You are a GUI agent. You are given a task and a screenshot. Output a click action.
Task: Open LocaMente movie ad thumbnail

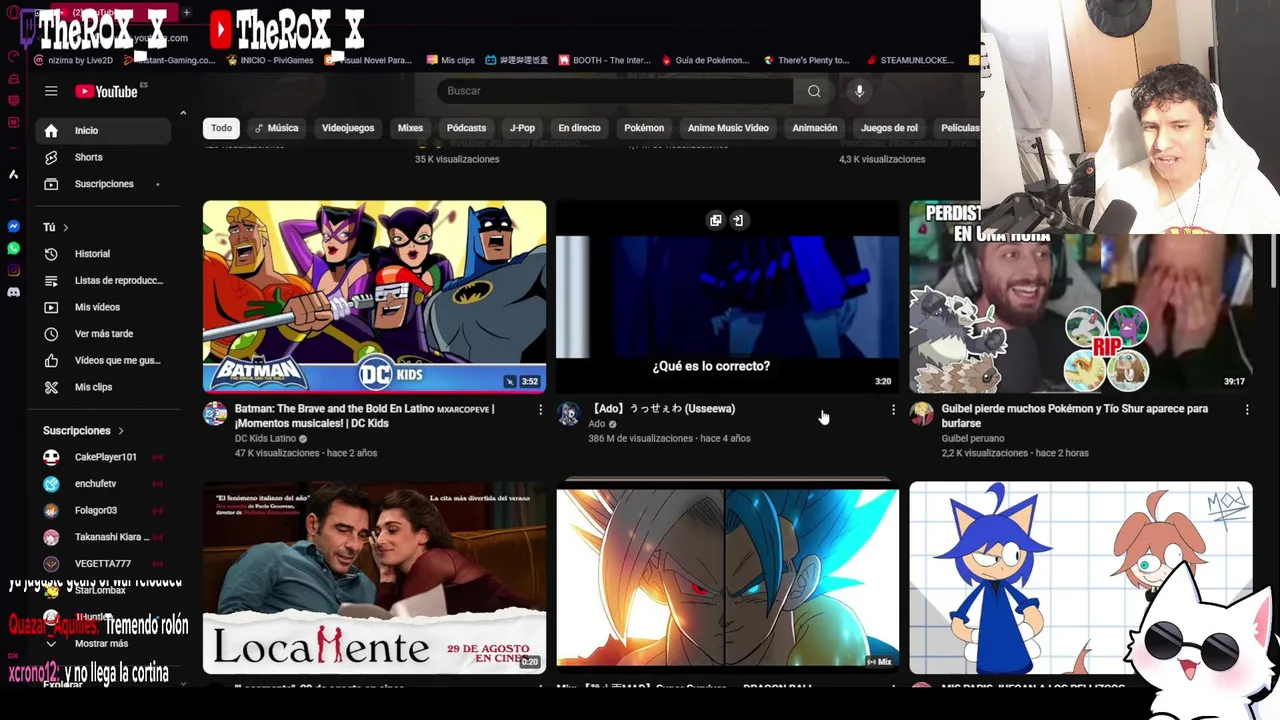point(374,578)
